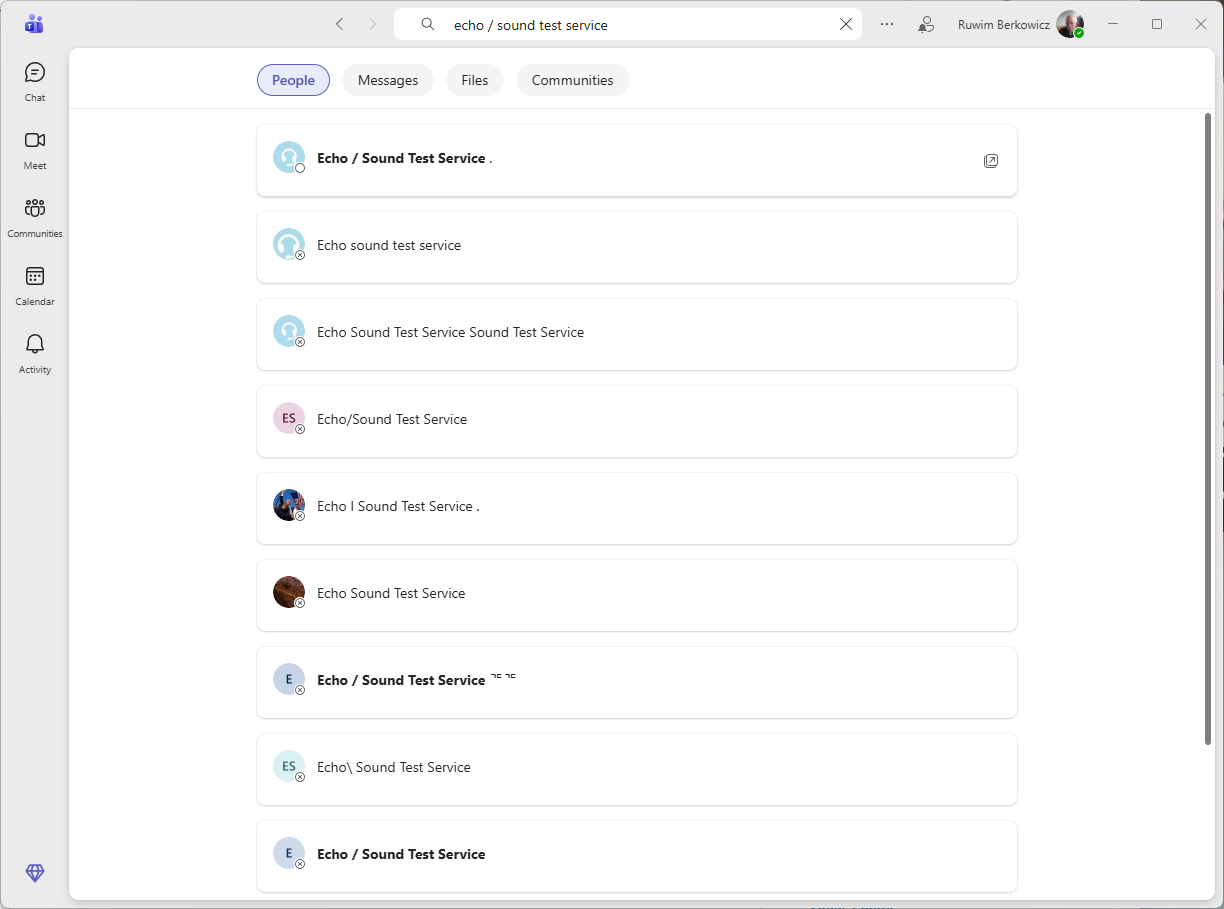Open Ruwim Berkowicz profile picture menu

(1070, 24)
